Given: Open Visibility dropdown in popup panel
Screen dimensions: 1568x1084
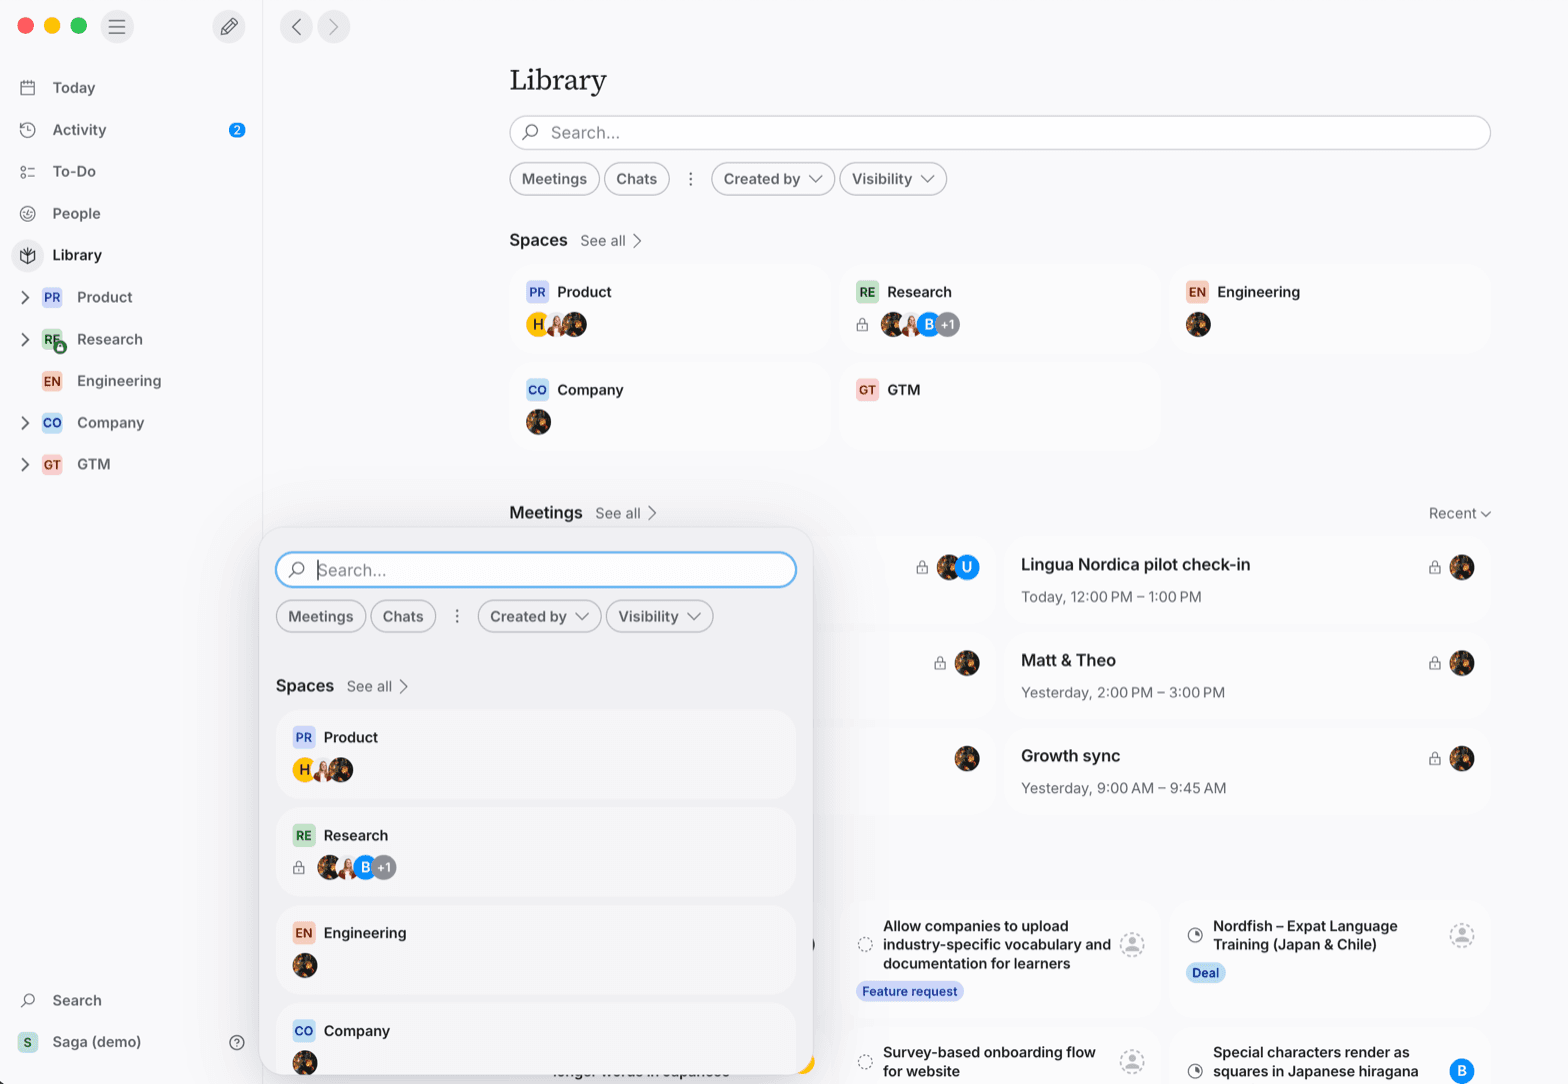Looking at the screenshot, I should click(660, 617).
